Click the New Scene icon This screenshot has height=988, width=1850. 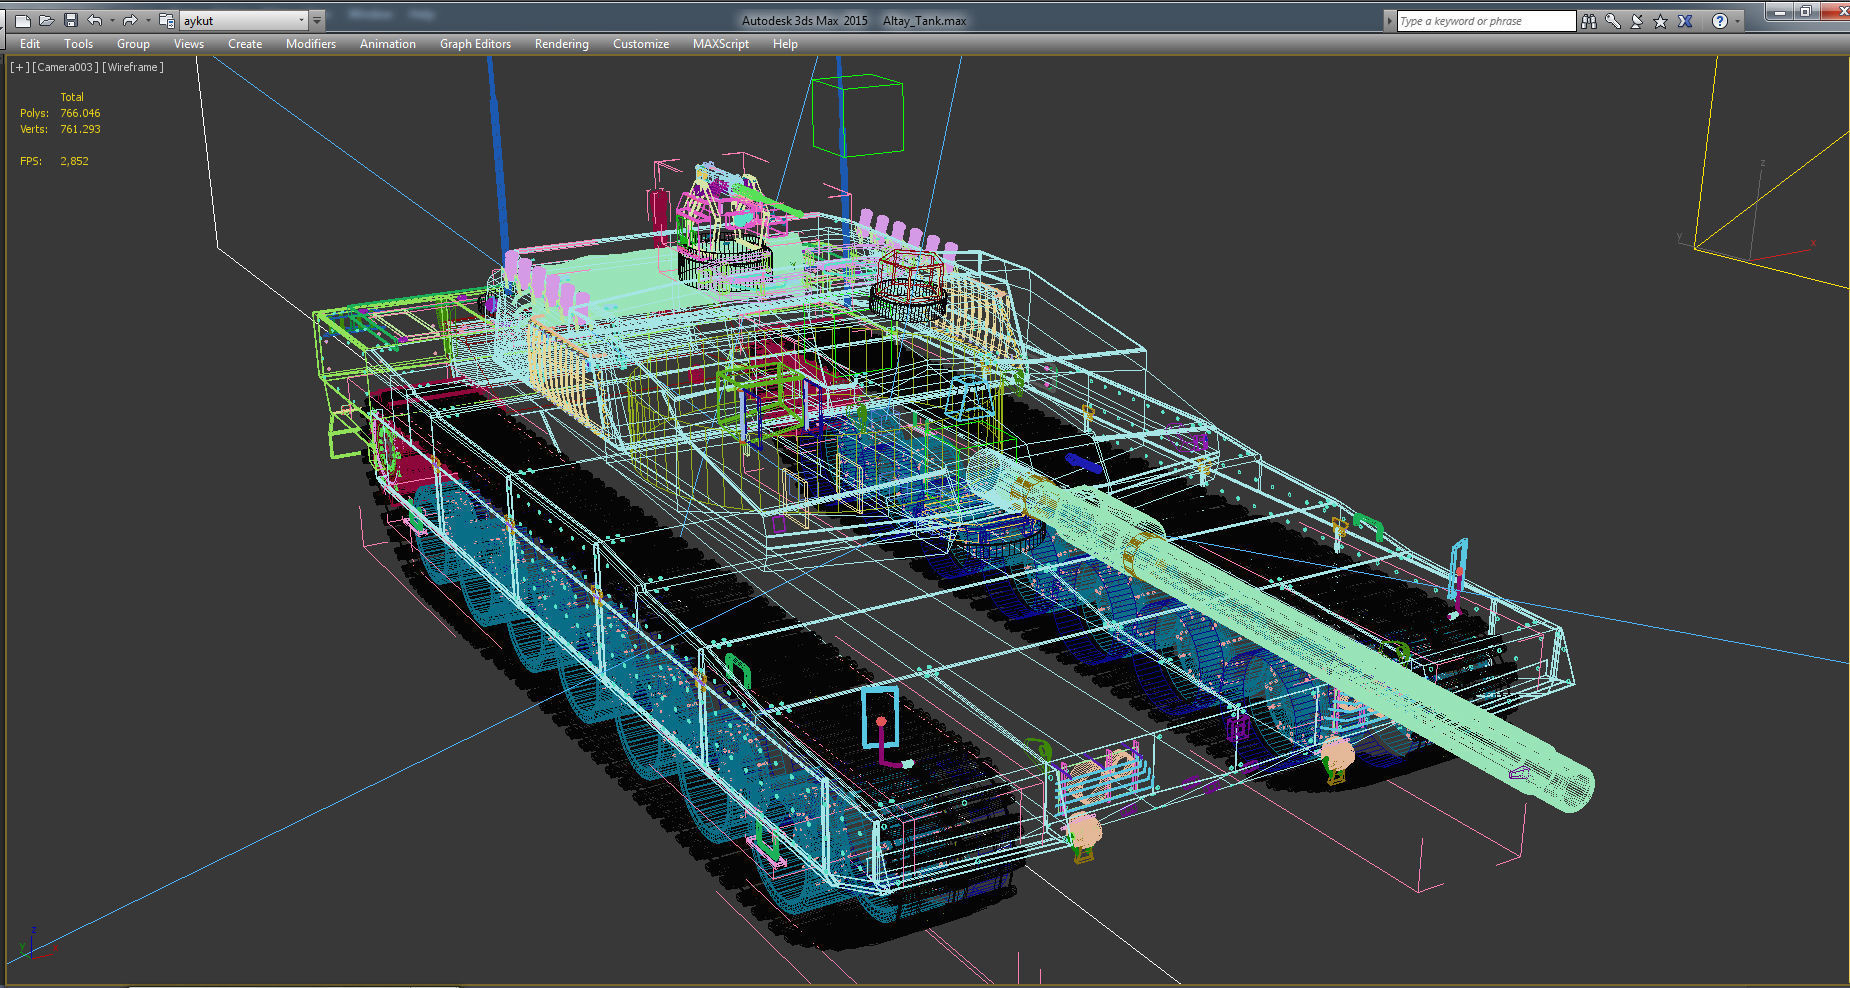coord(22,20)
